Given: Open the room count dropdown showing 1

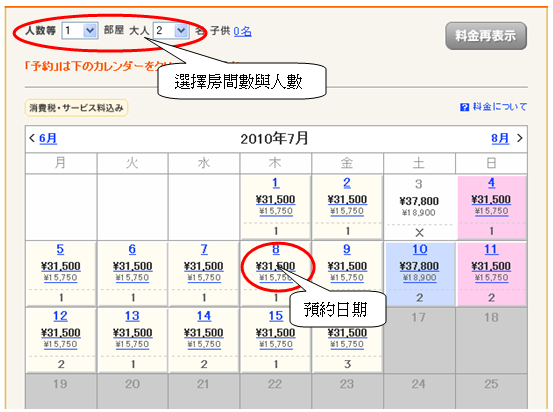Looking at the screenshot, I should pyautogui.click(x=80, y=31).
